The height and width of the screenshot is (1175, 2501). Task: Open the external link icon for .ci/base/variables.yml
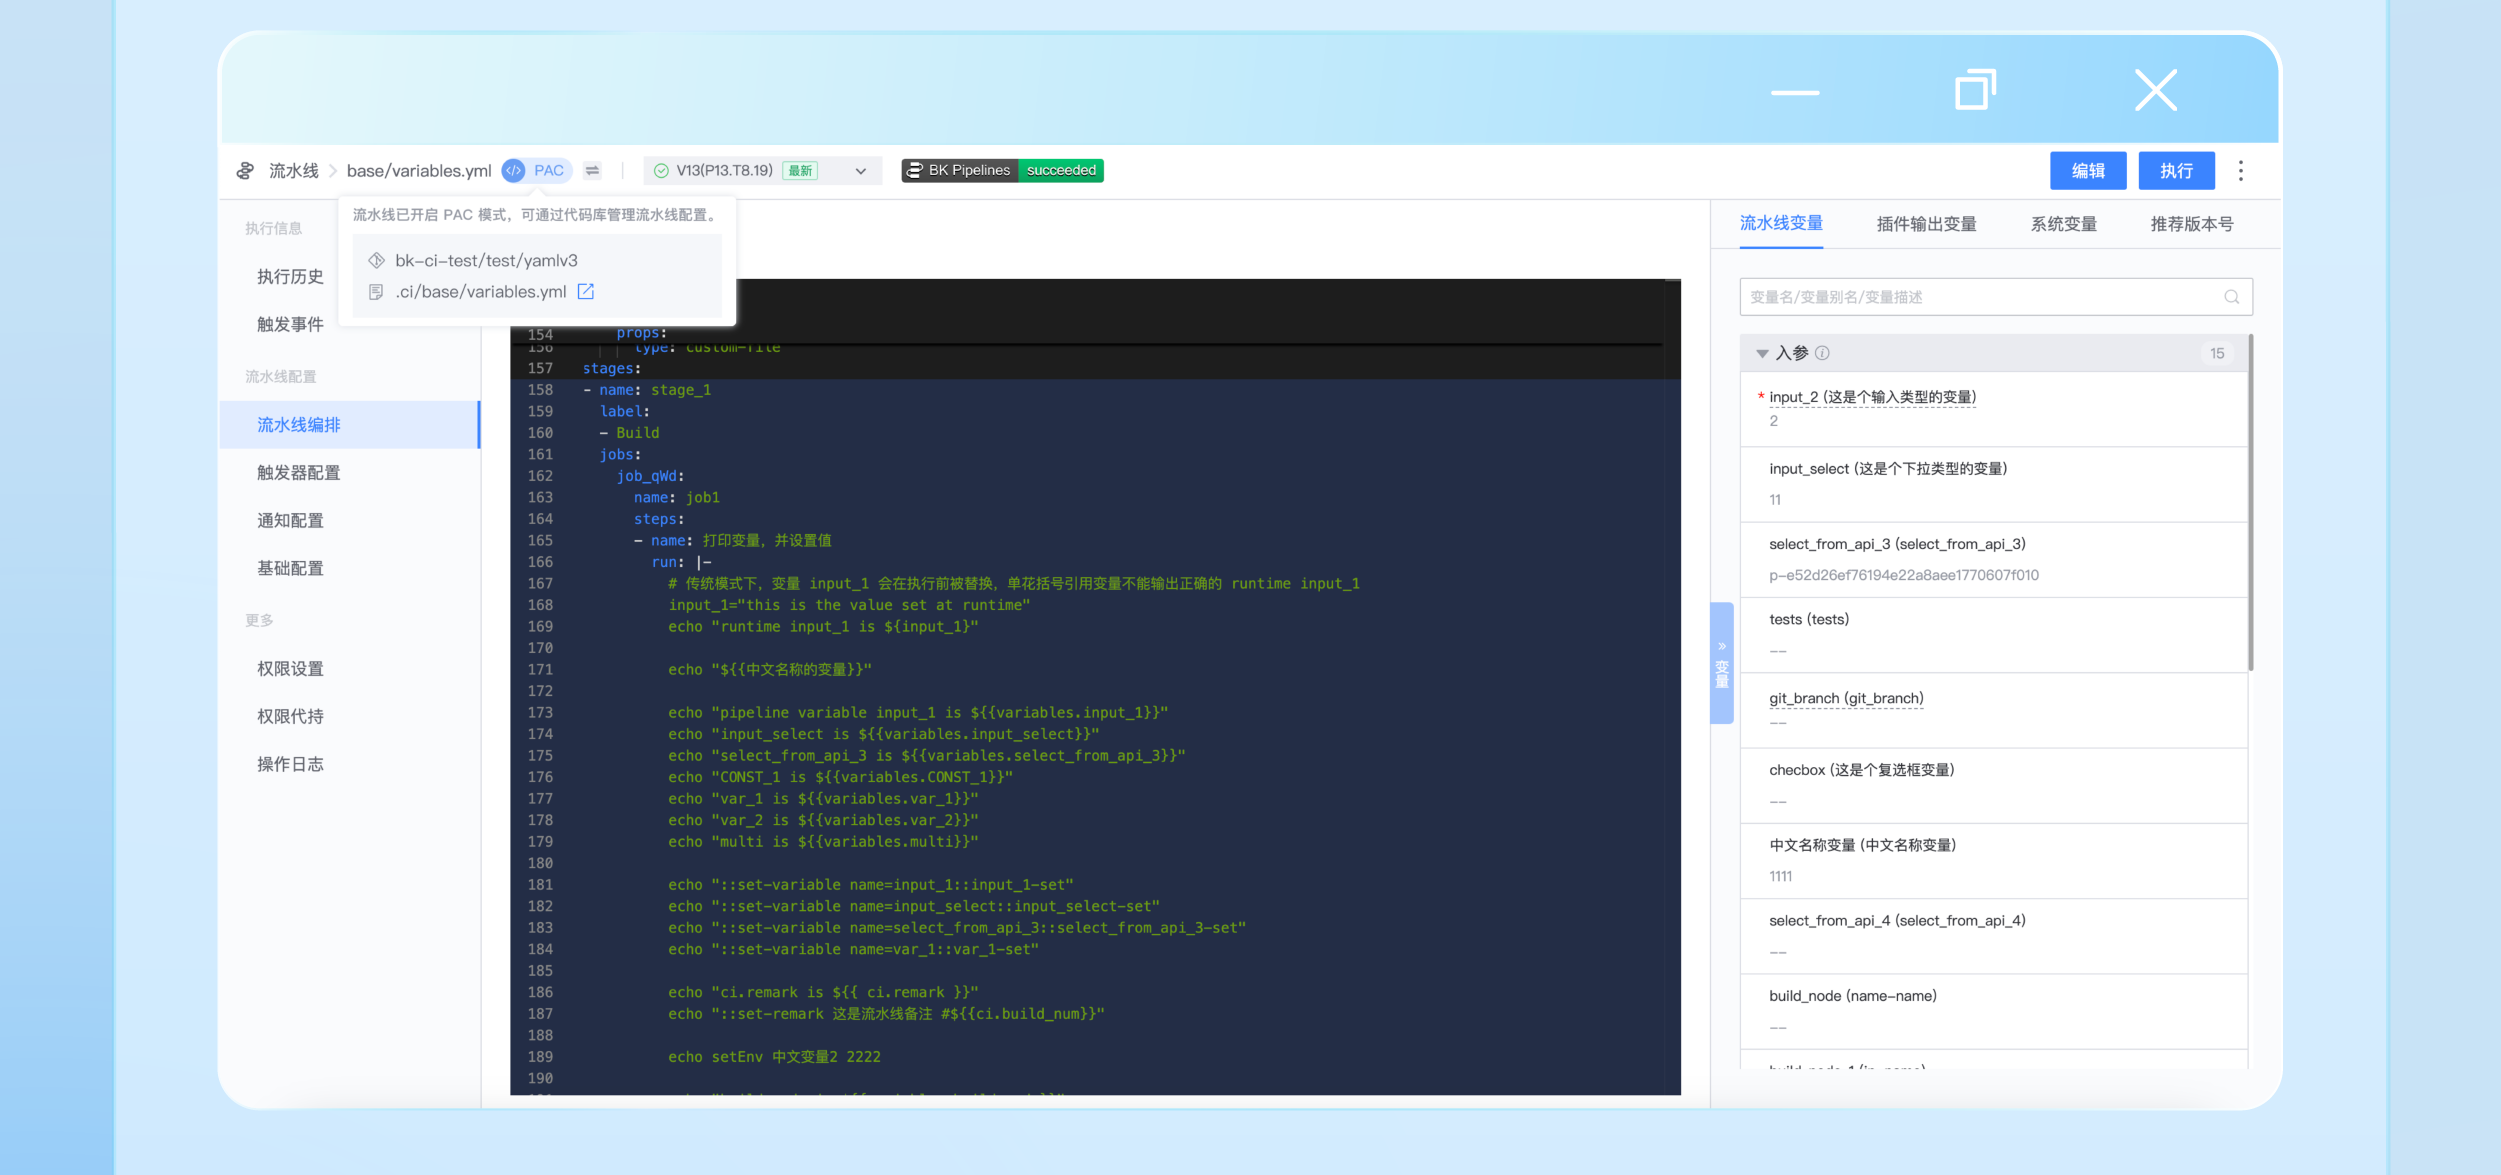pyautogui.click(x=586, y=291)
